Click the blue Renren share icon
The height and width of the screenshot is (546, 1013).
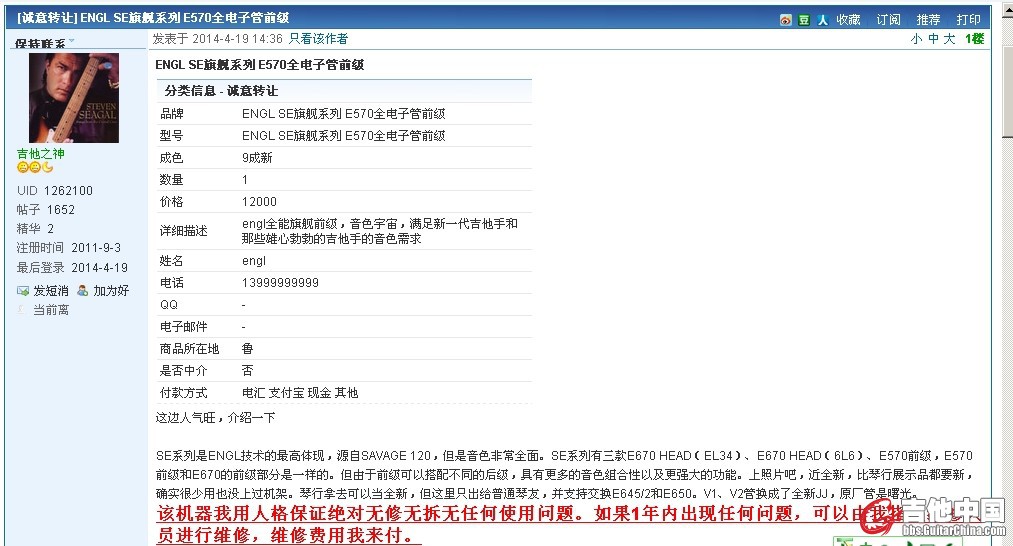[822, 20]
